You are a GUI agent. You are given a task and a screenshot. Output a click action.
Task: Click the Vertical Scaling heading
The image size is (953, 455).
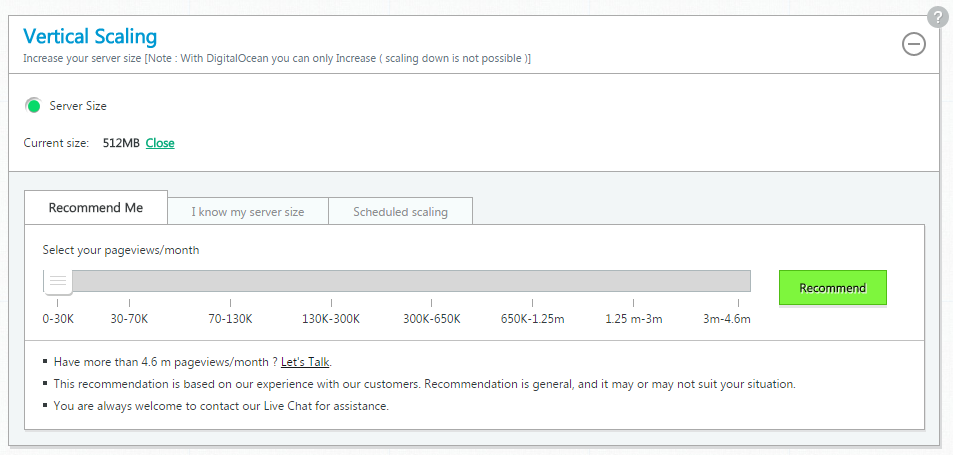(90, 37)
